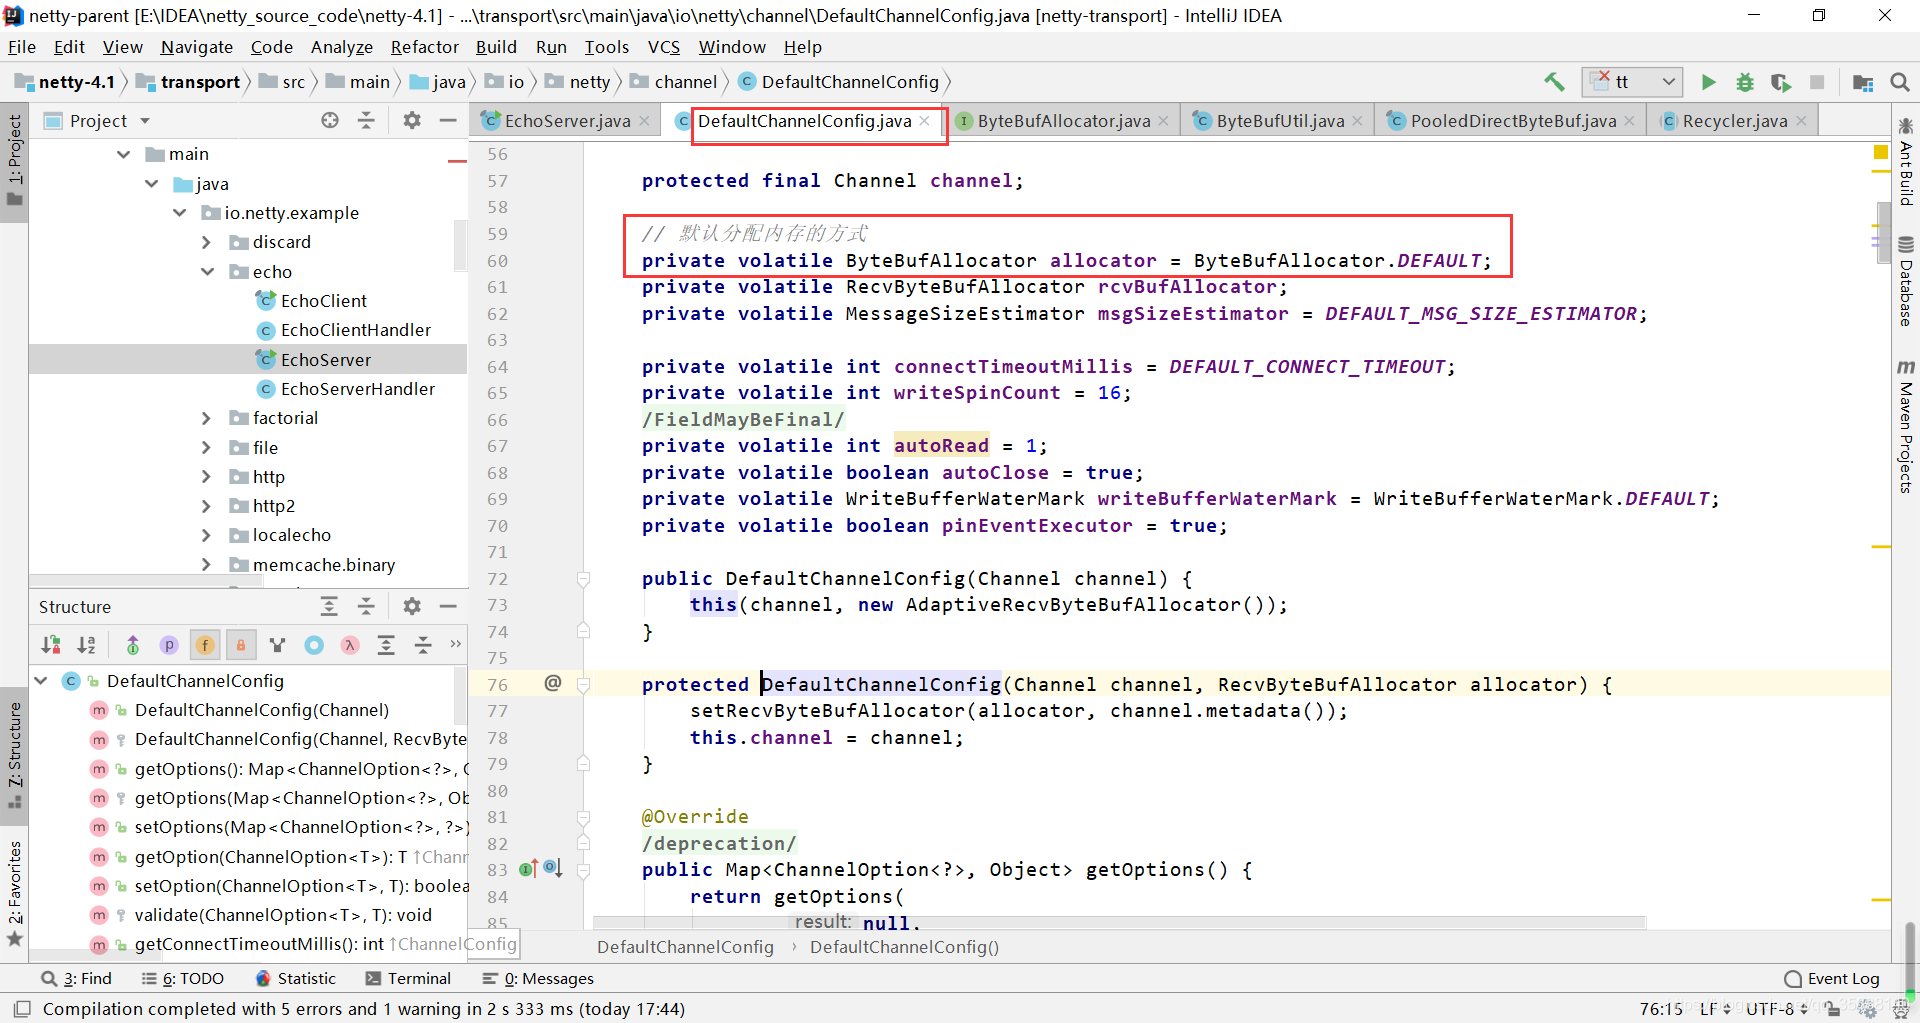Open Project panel settings gear
This screenshot has width=1920, height=1023.
412,120
